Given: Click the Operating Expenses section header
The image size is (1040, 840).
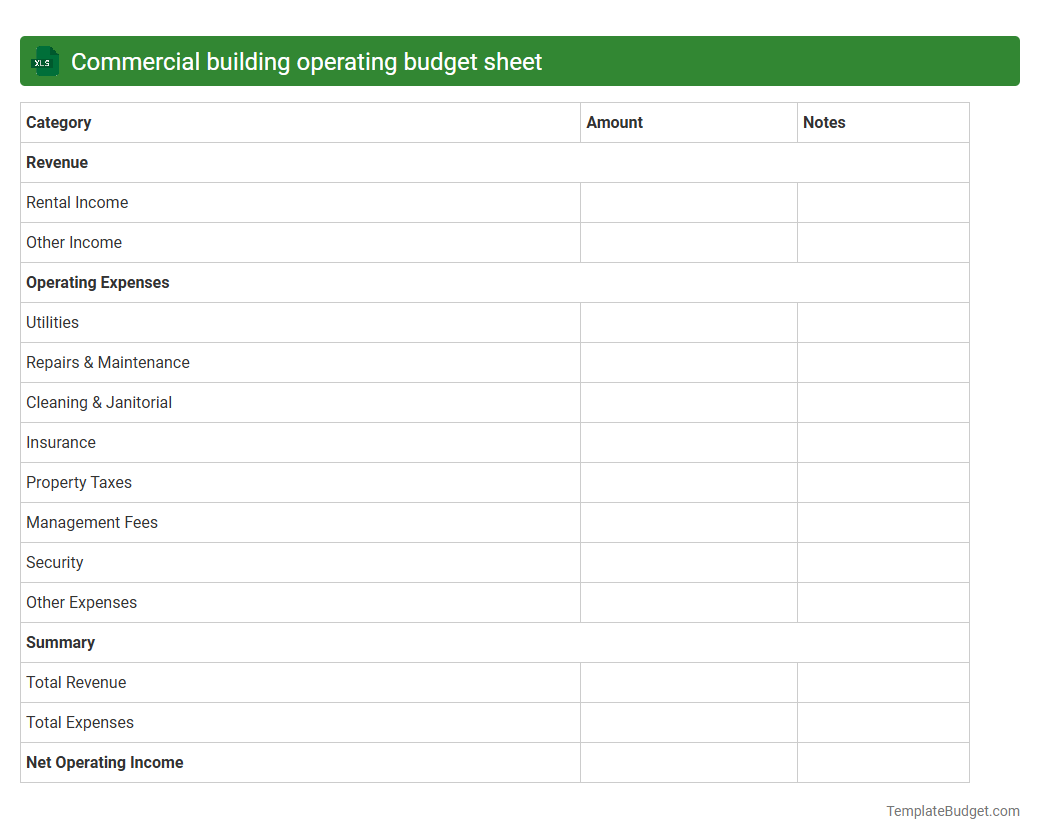Looking at the screenshot, I should click(97, 282).
